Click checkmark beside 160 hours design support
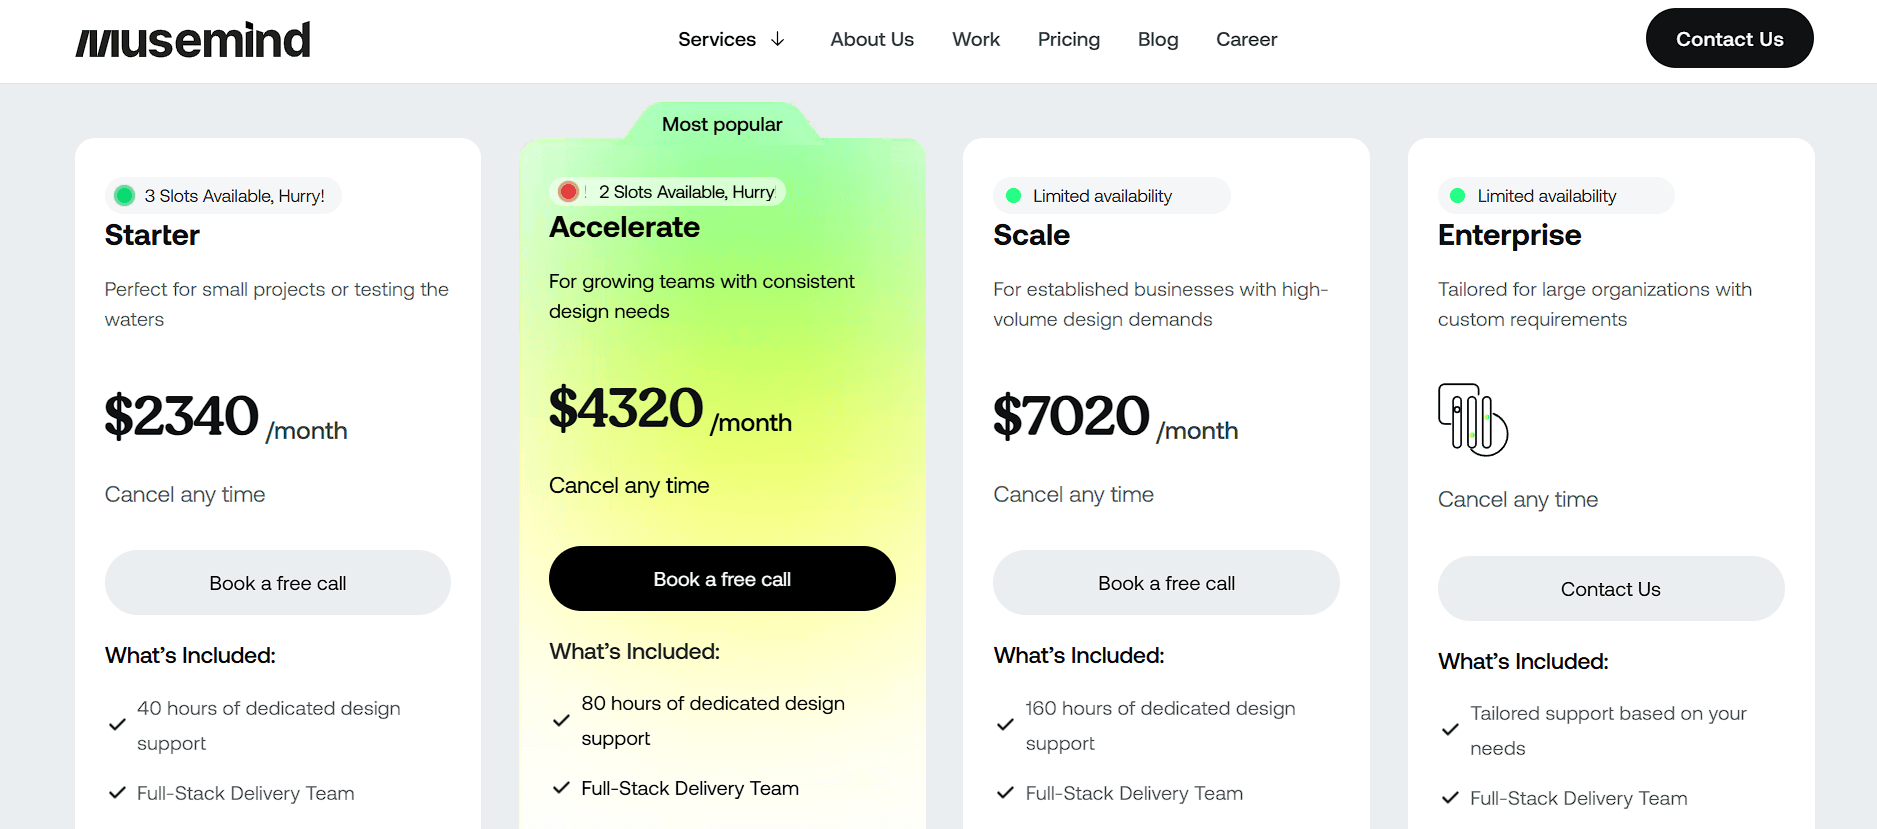This screenshot has width=1877, height=829. [1005, 725]
